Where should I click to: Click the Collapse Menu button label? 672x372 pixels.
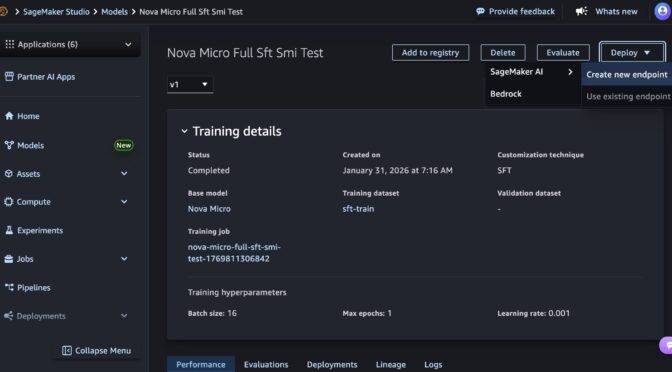(x=103, y=351)
